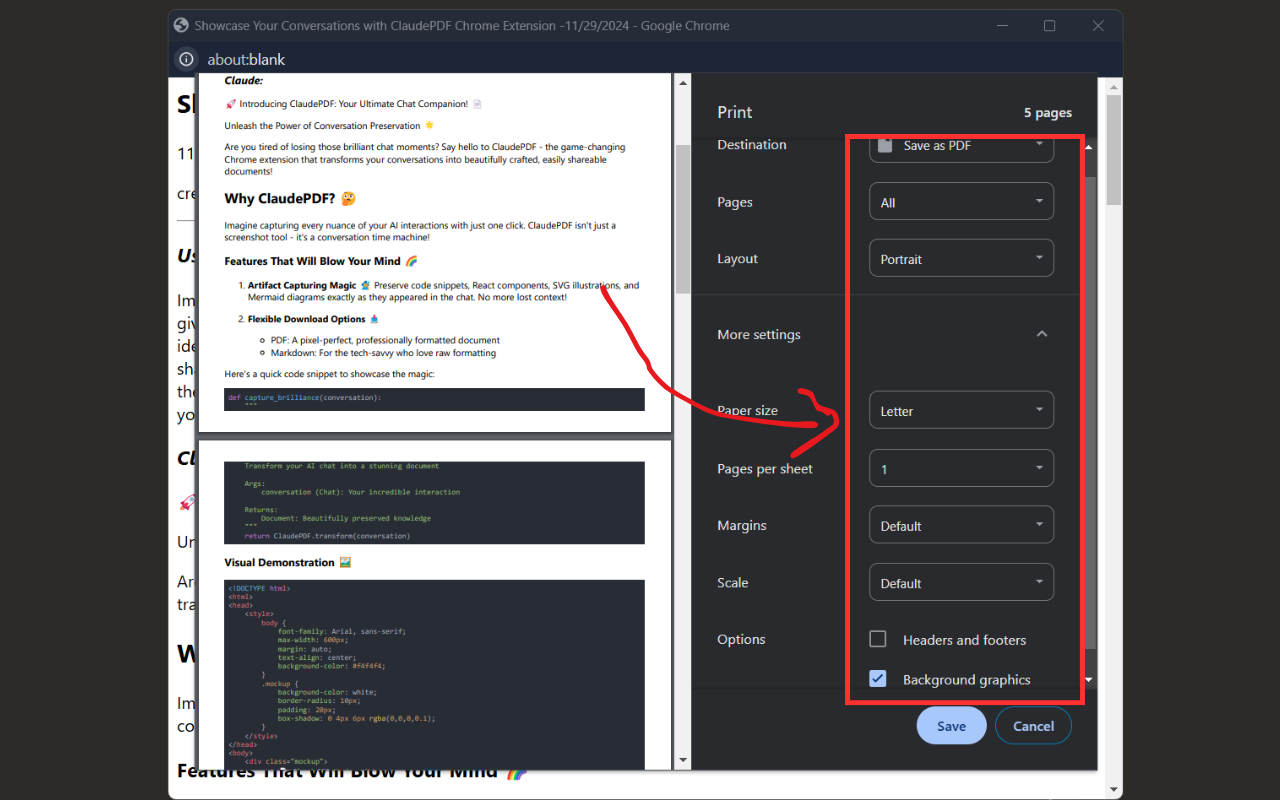Click the first page thumbnail in the print preview

434,250
